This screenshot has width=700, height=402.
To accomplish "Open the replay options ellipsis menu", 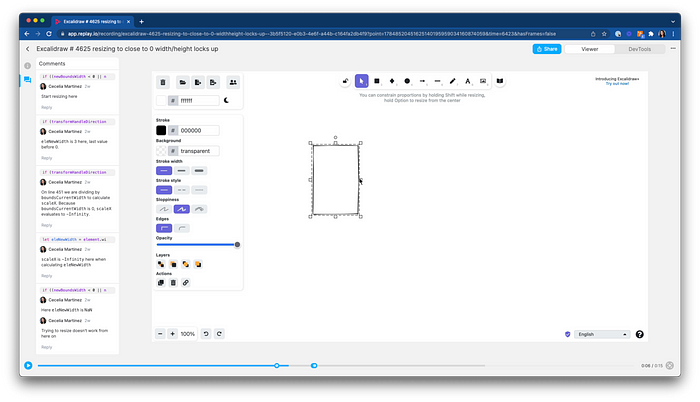I will coord(673,49).
